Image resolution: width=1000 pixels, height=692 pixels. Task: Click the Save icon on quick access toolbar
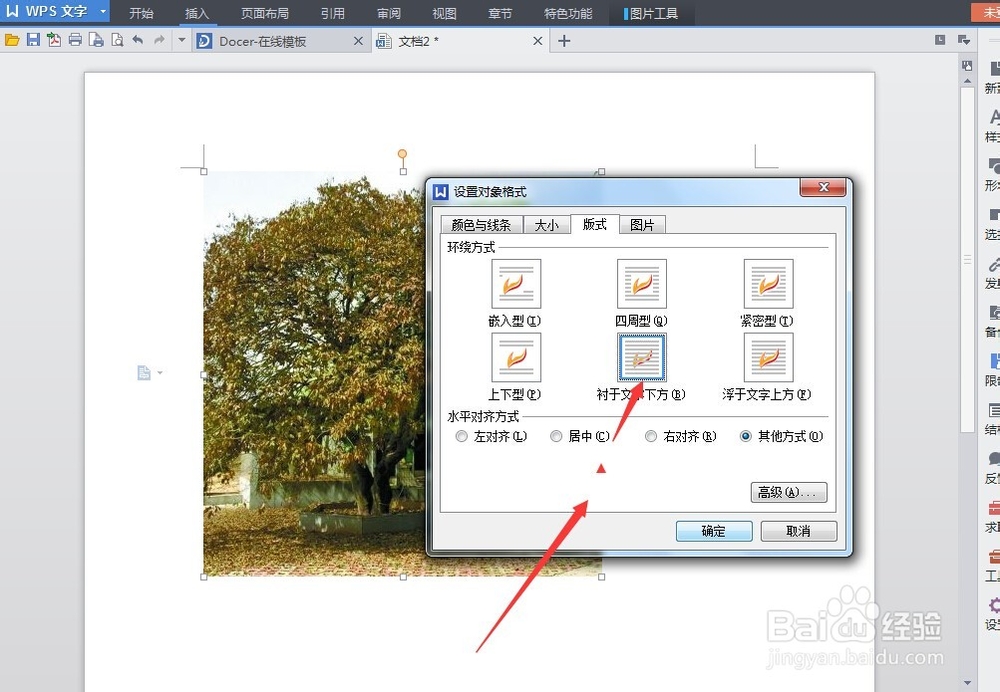coord(33,40)
